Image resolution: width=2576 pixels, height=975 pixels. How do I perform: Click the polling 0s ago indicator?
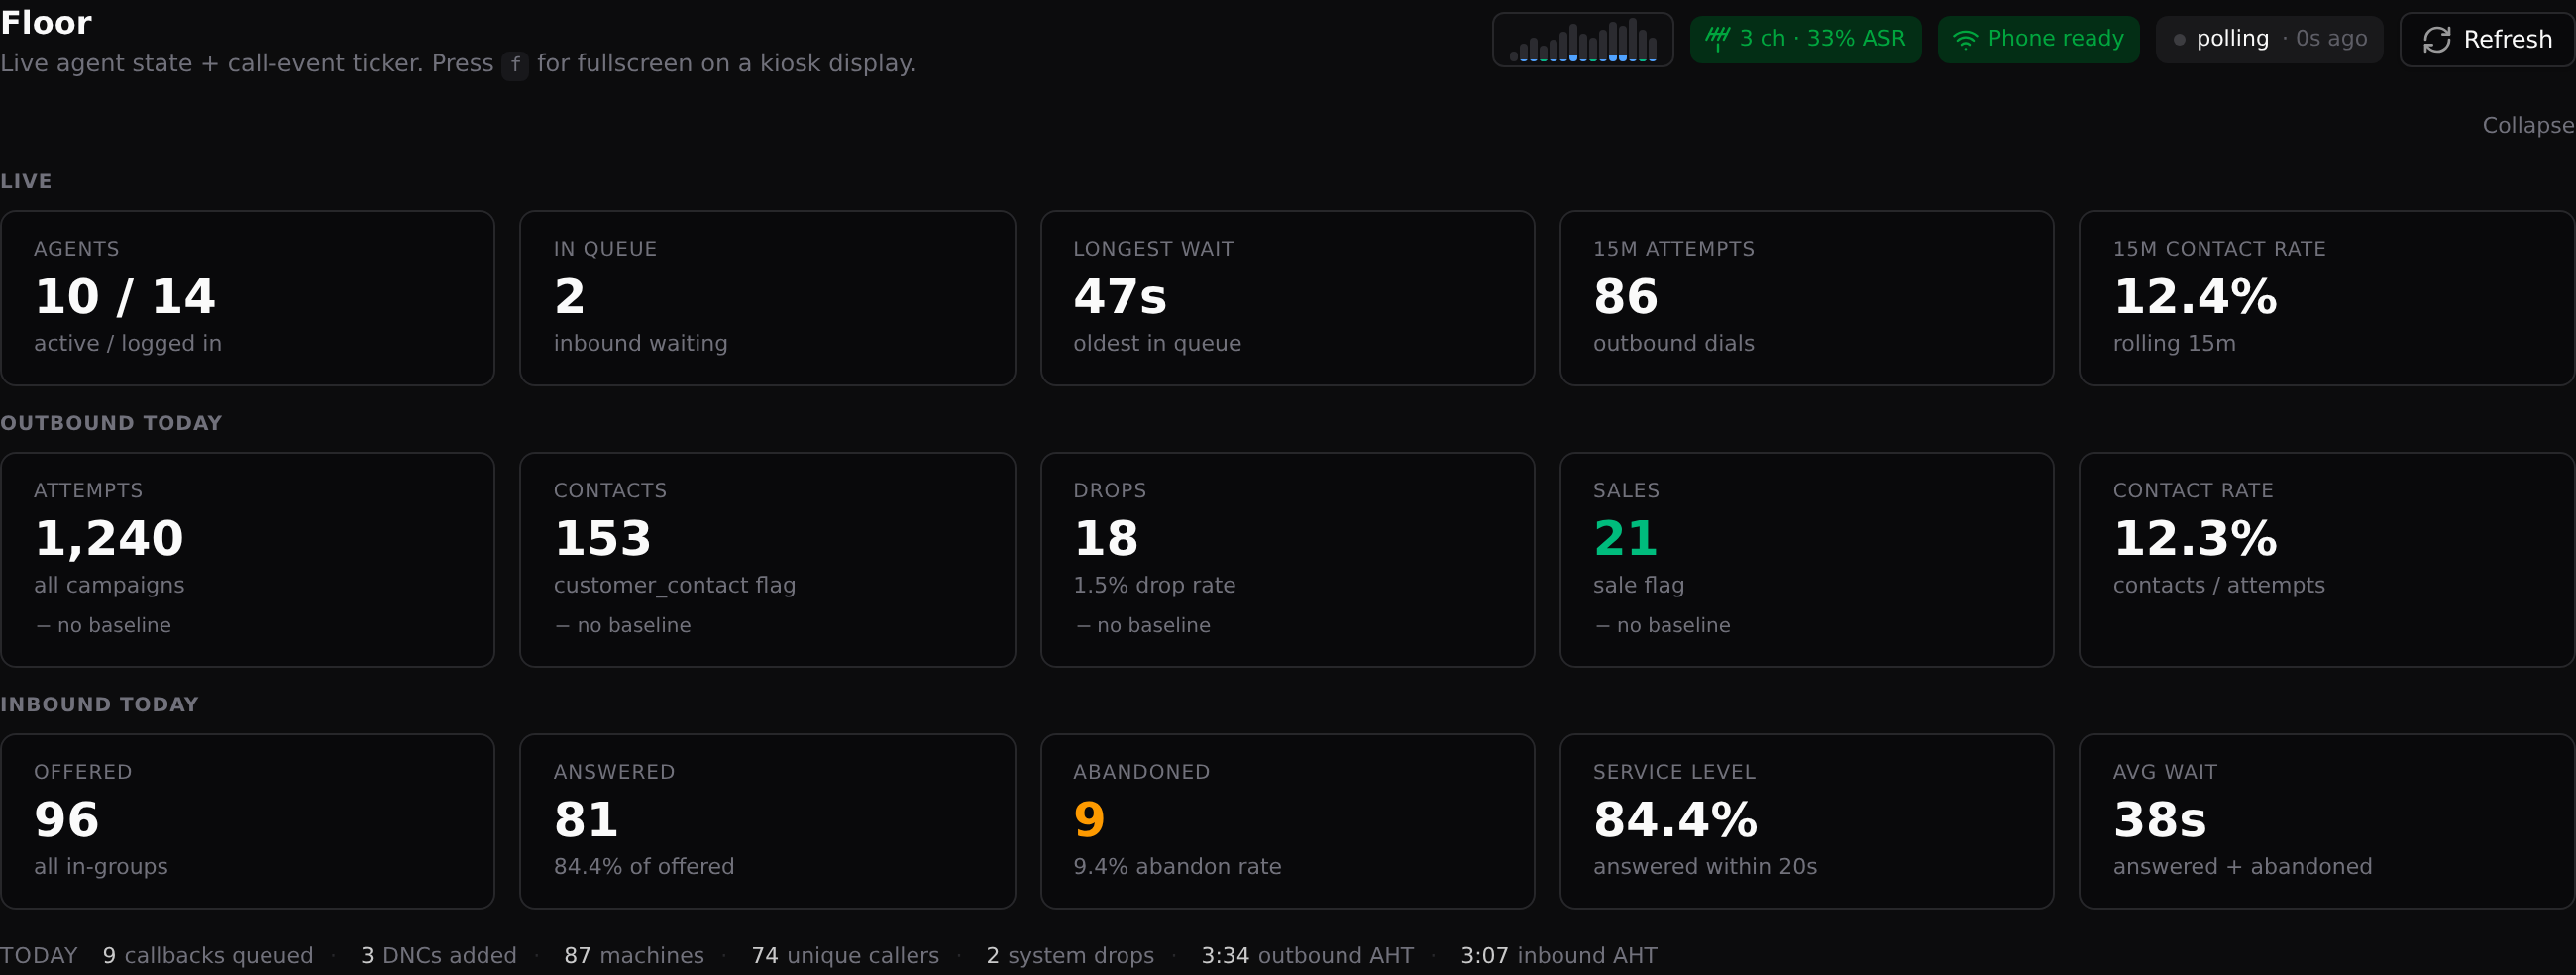click(2269, 40)
